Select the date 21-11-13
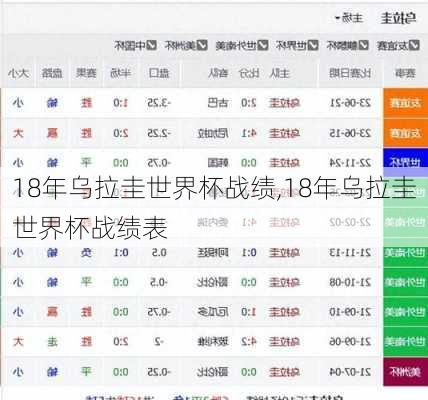Image resolution: width=428 pixels, height=400 pixels. click(x=350, y=253)
